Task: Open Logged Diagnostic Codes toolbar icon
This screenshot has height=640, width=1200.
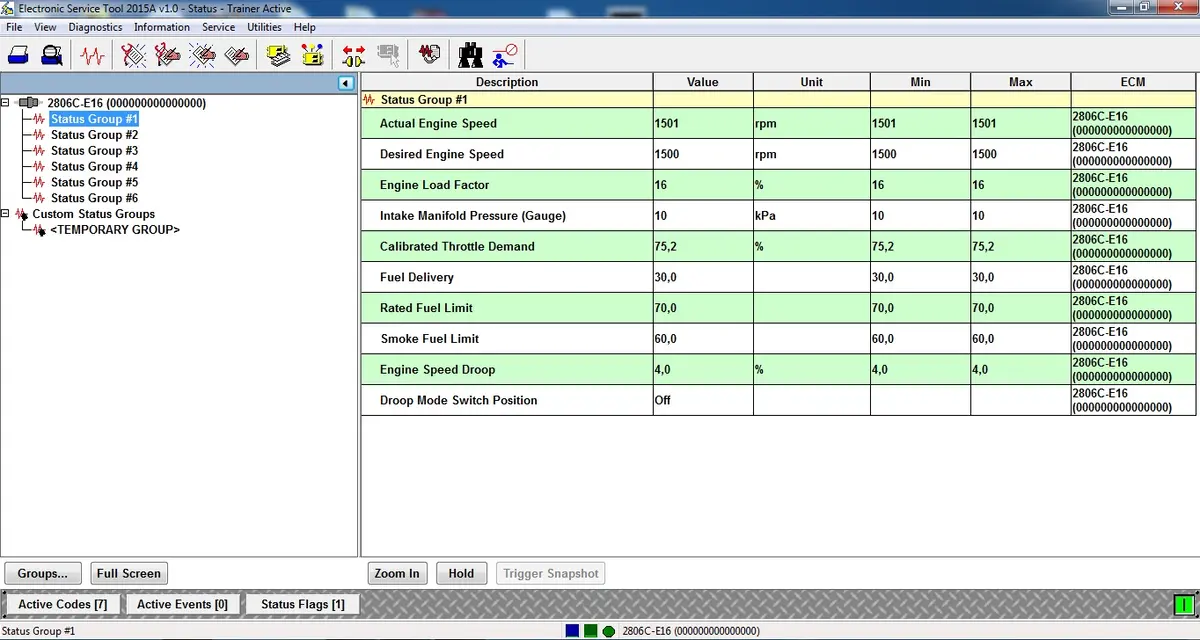Action: 167,54
